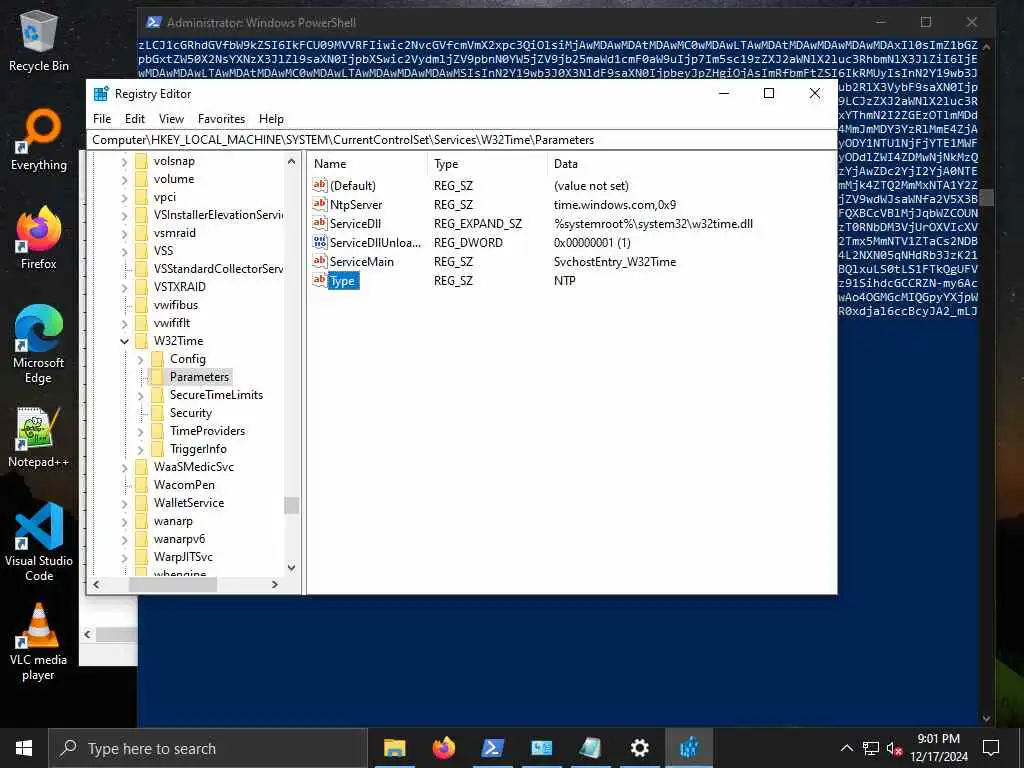Select the Parameters key in tree
This screenshot has width=1024, height=768.
pos(199,377)
